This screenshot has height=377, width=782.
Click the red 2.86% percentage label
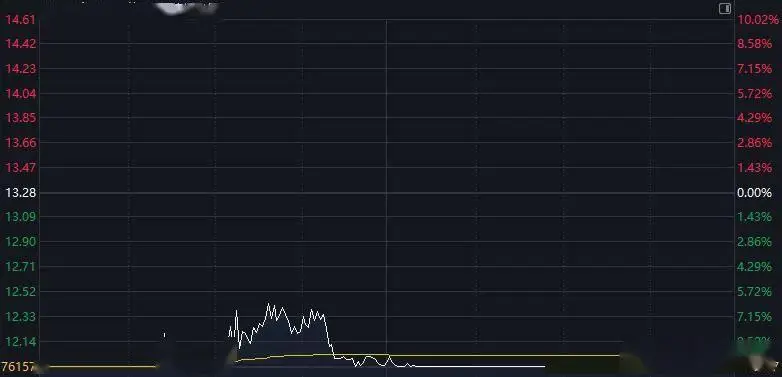(755, 143)
